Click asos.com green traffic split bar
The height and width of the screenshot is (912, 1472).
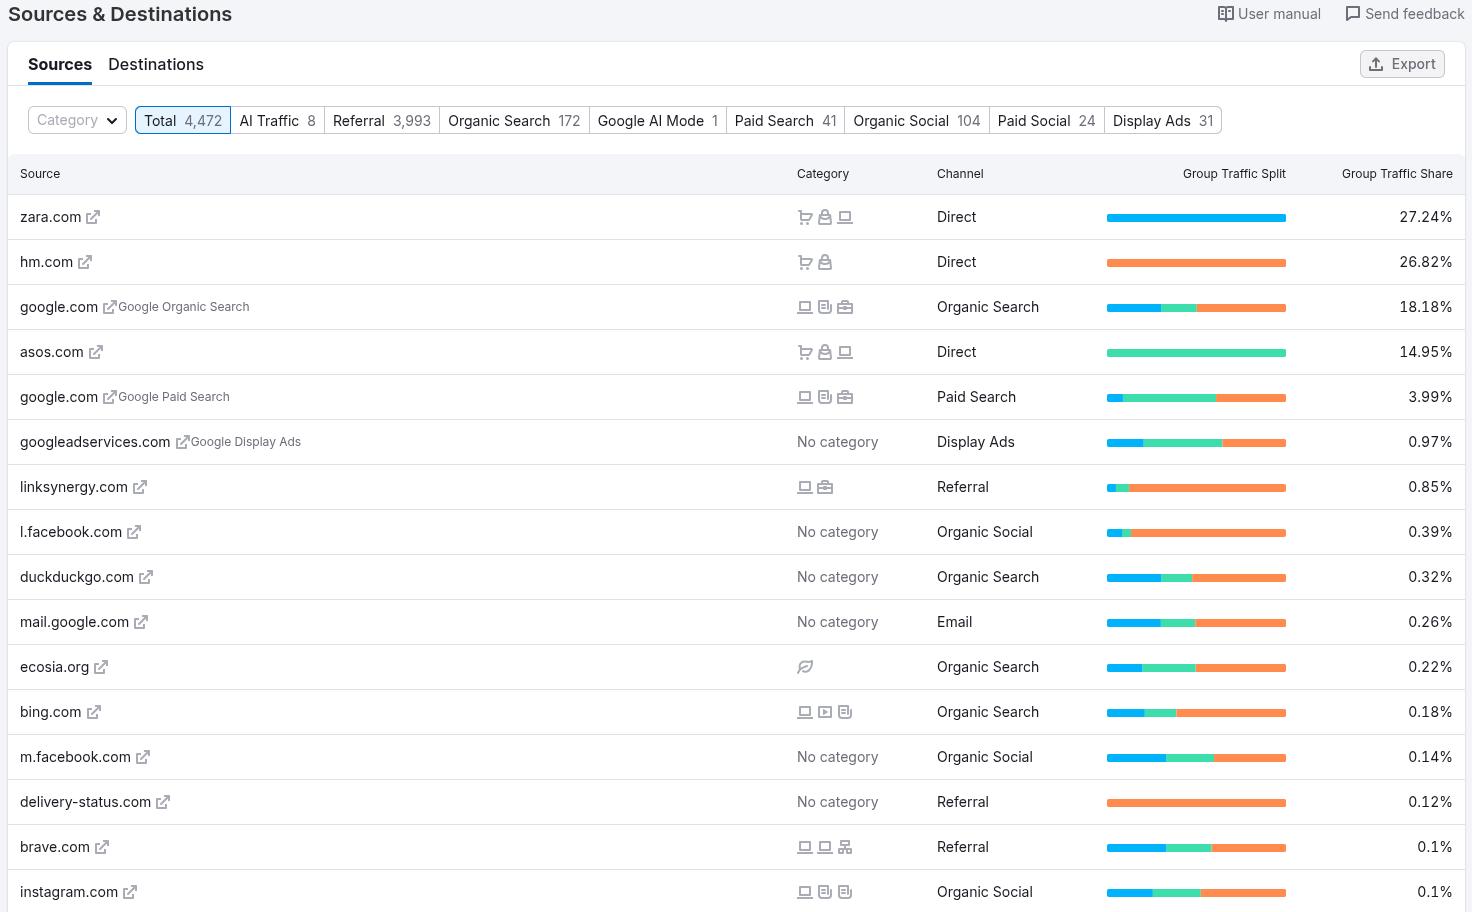pyautogui.click(x=1196, y=352)
